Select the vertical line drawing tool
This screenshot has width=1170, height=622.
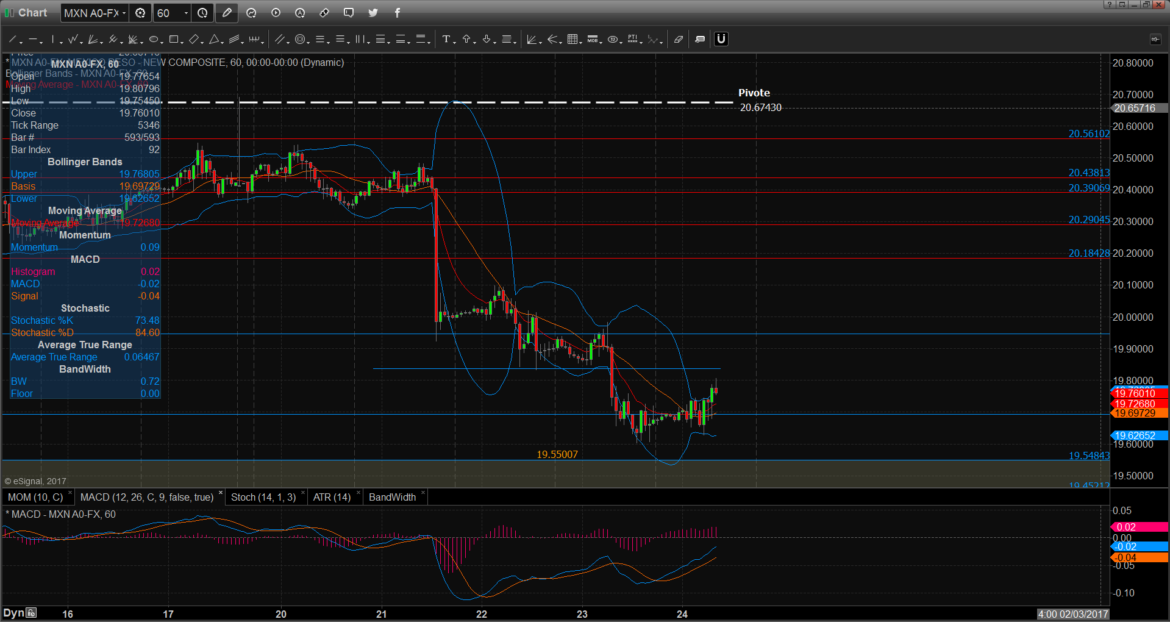click(52, 39)
